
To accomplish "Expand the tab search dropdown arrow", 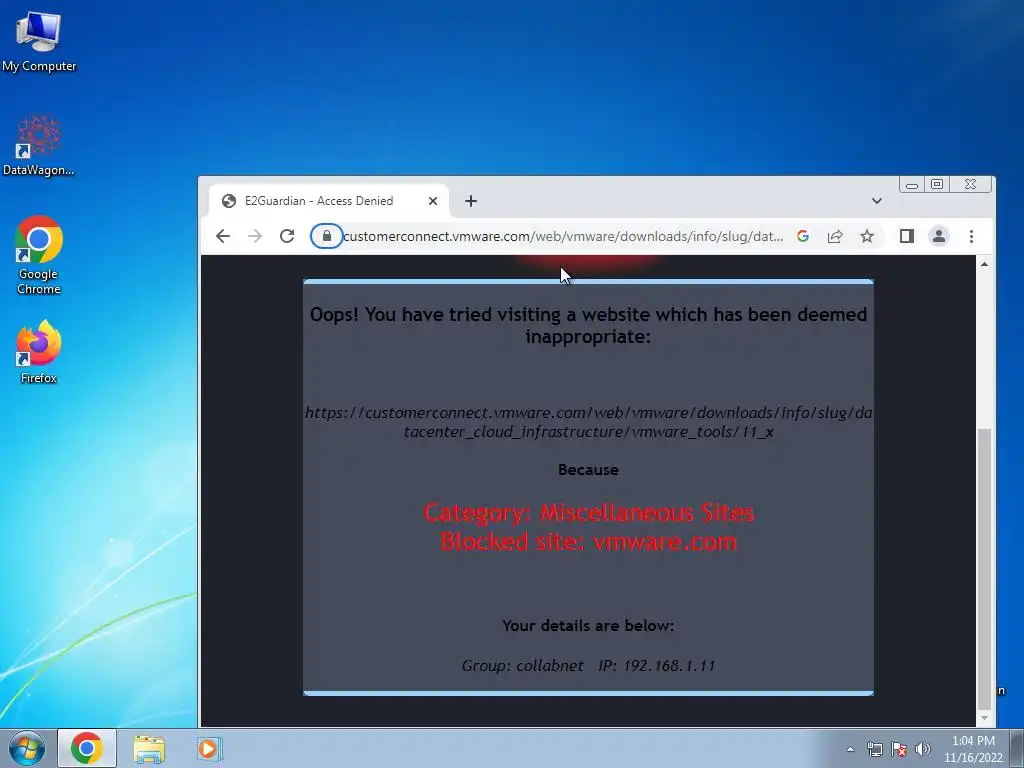I will (x=877, y=201).
